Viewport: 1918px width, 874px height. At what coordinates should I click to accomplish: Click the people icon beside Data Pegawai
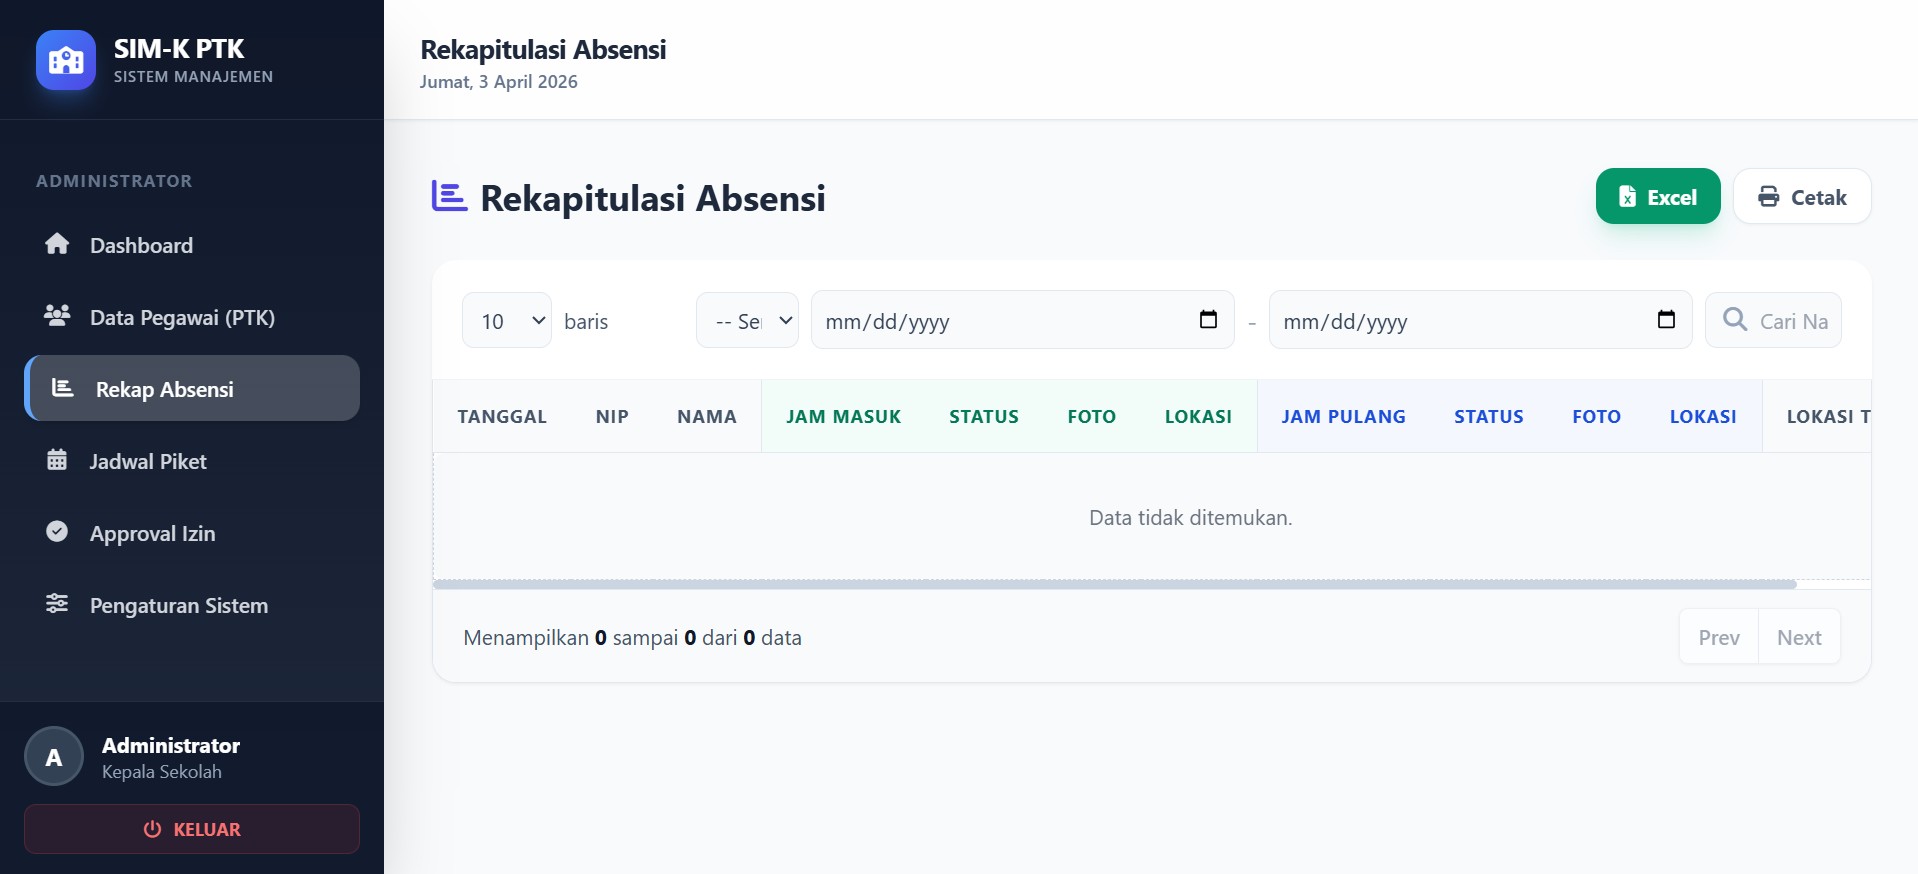click(56, 316)
